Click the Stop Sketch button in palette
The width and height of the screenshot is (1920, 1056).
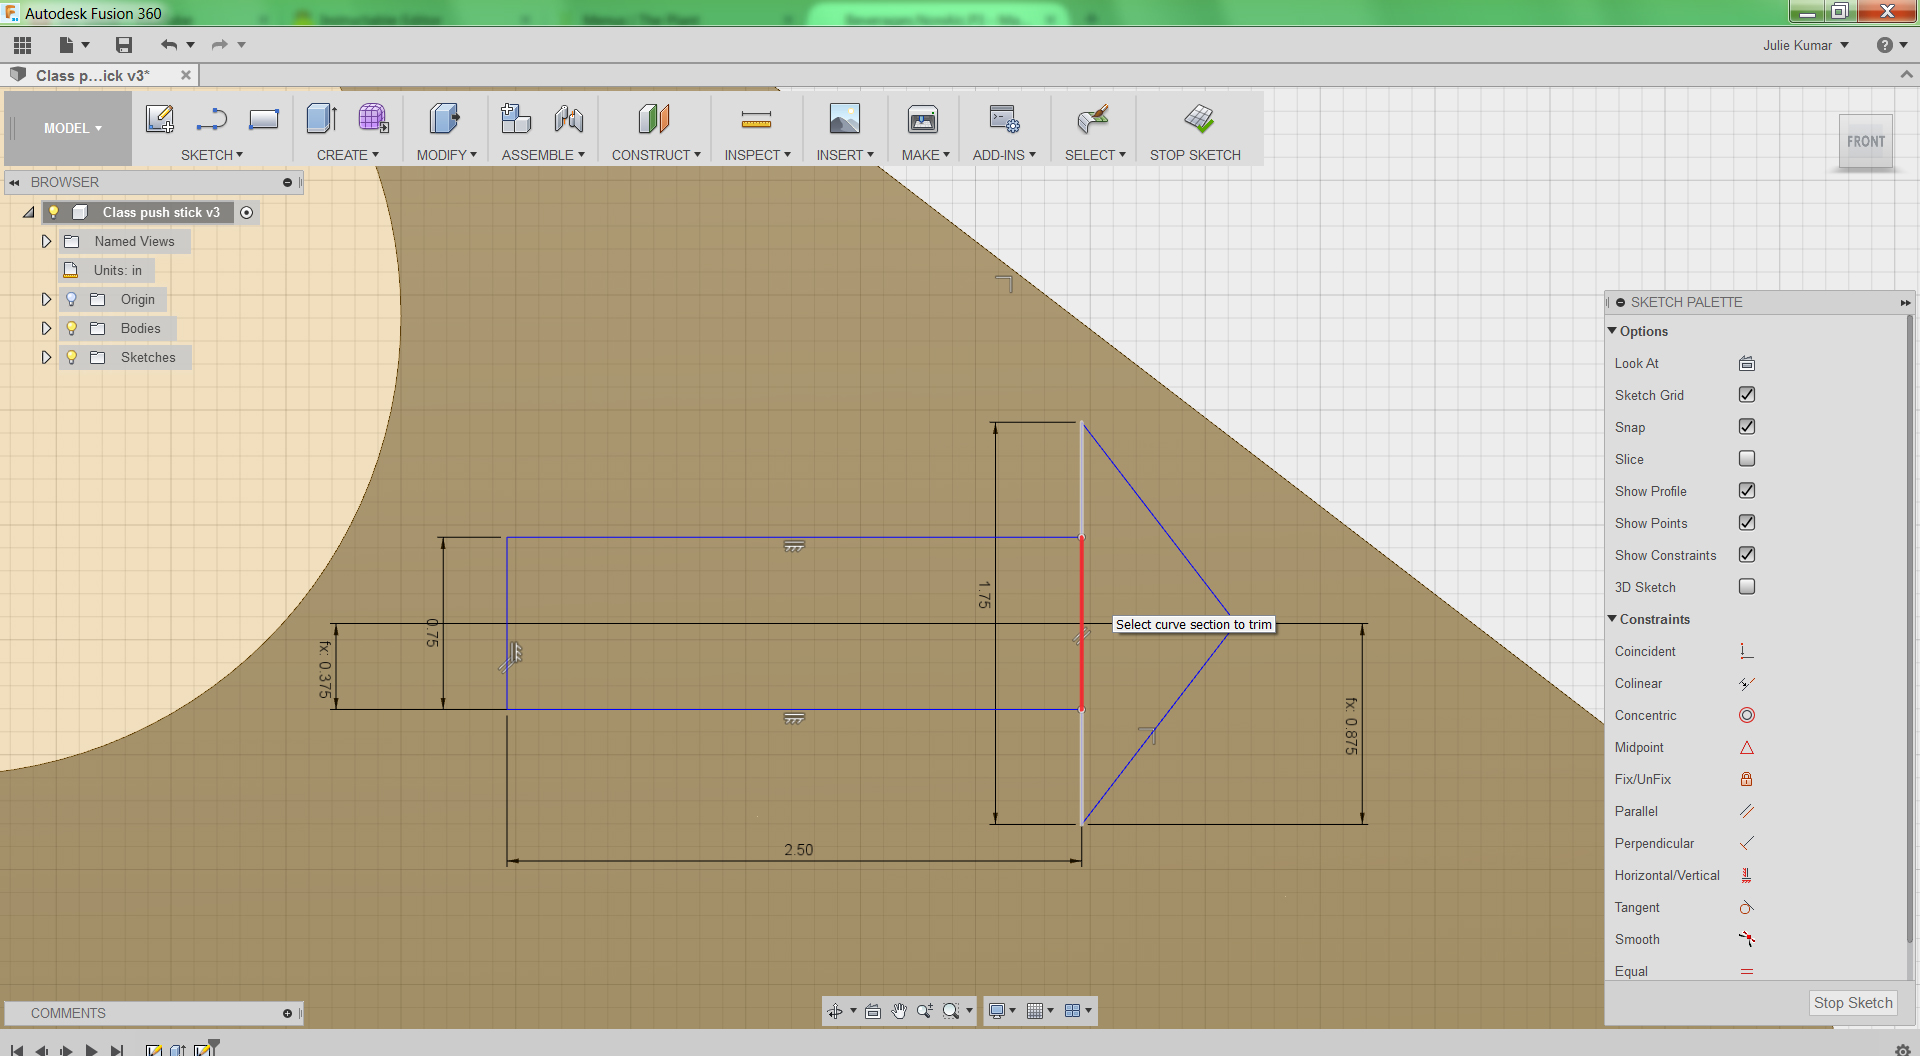(x=1853, y=1003)
